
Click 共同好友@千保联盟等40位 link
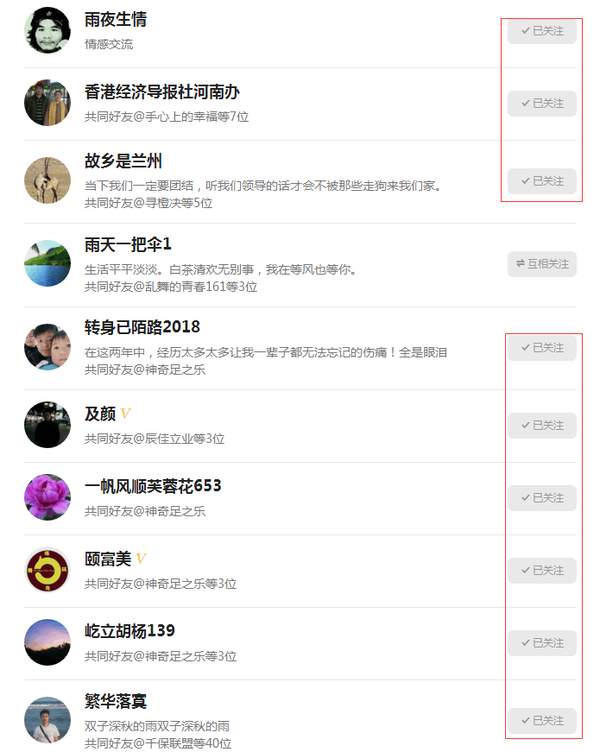click(x=158, y=743)
